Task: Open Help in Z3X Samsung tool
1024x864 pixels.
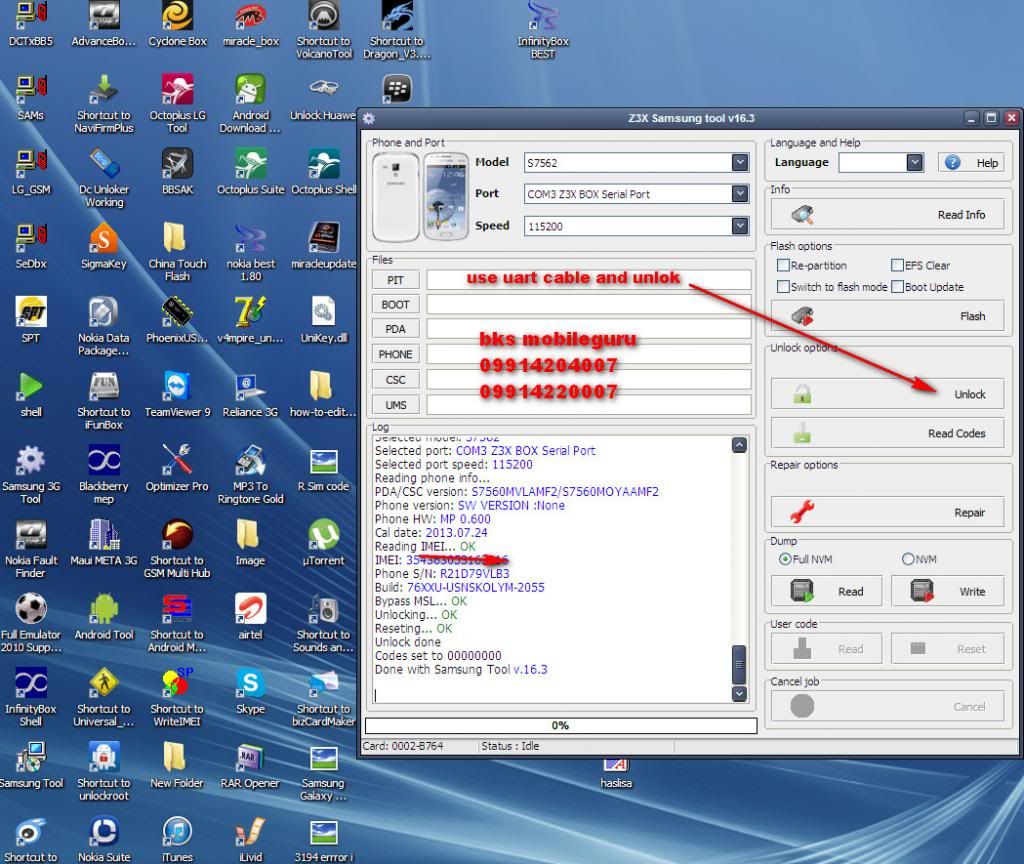Action: pyautogui.click(x=970, y=163)
